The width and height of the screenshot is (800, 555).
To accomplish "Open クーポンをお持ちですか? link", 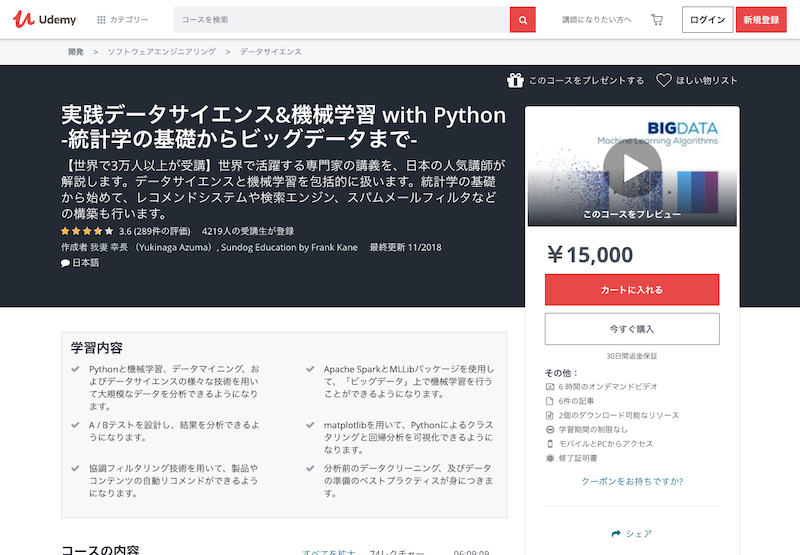I will (x=632, y=481).
